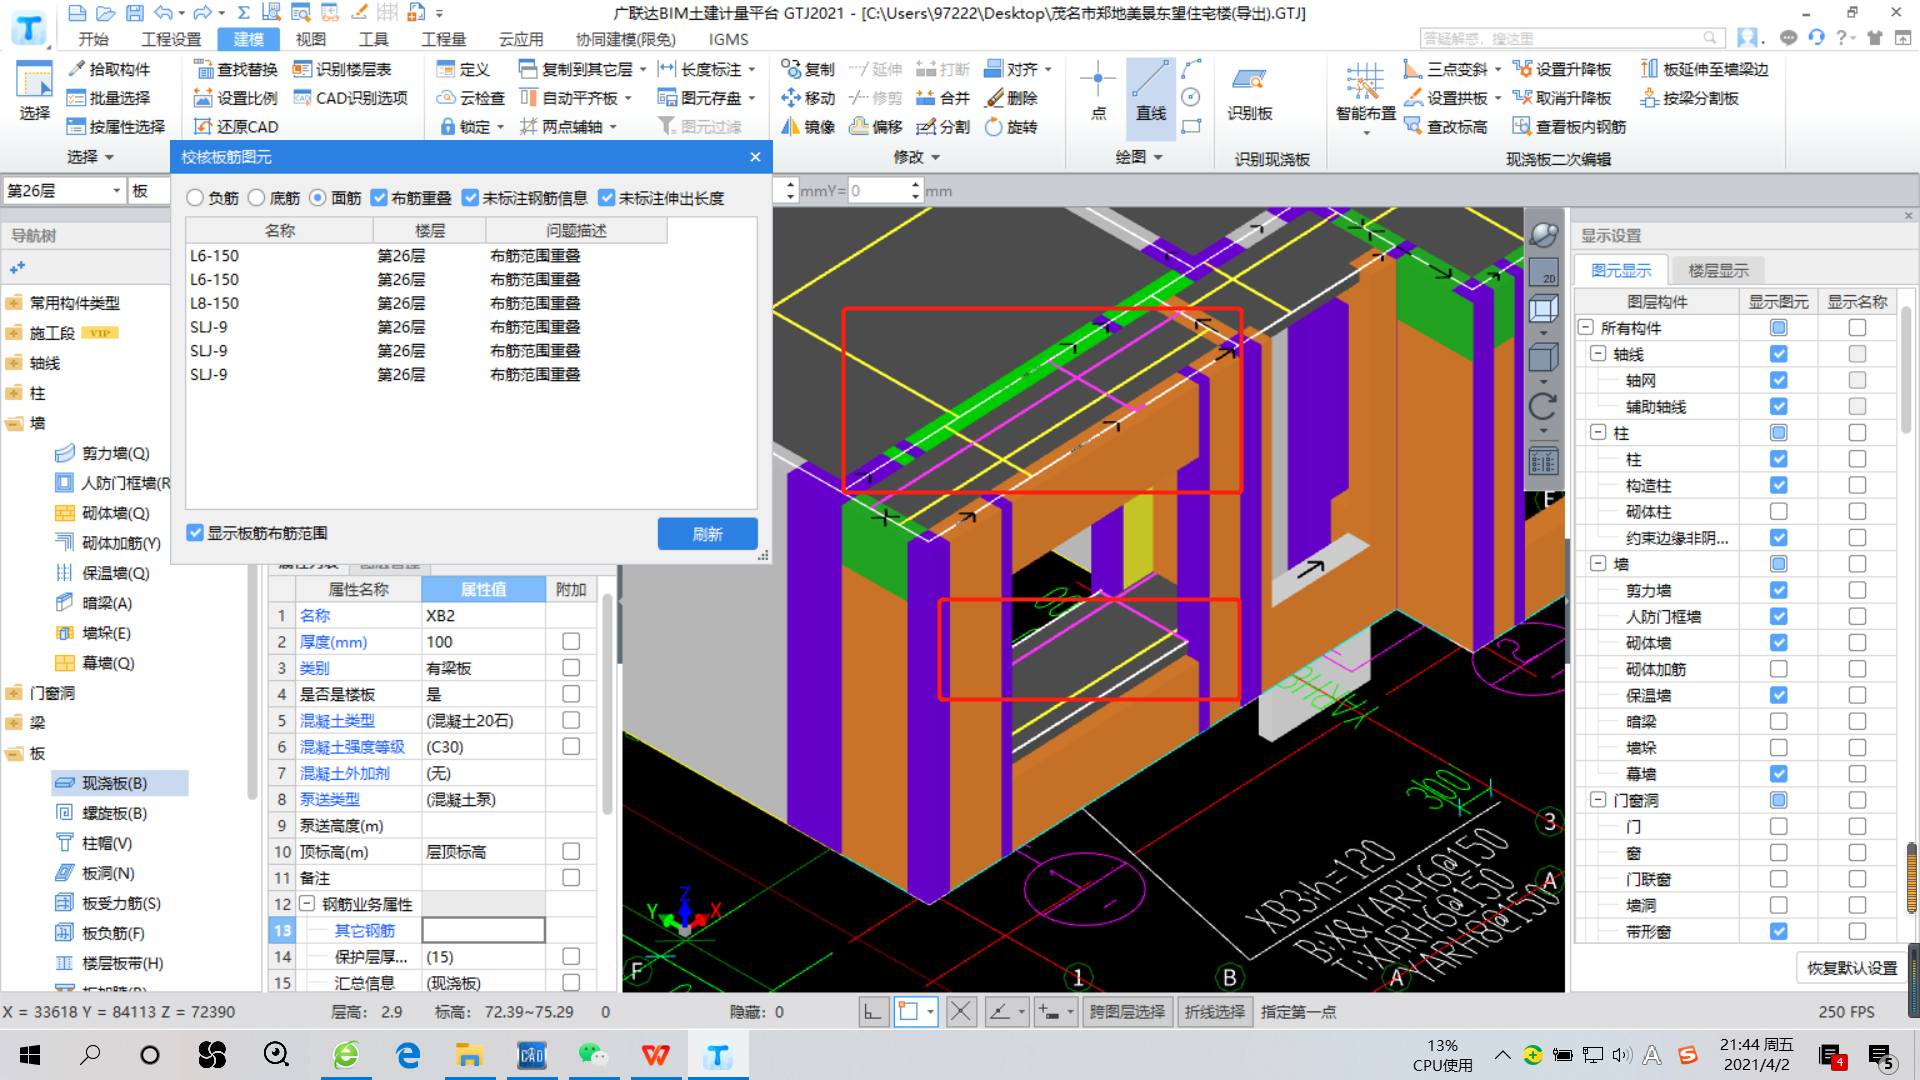Toggle 未标注伸出长度 checkbox
Viewport: 1920px width, 1080px height.
tap(607, 198)
